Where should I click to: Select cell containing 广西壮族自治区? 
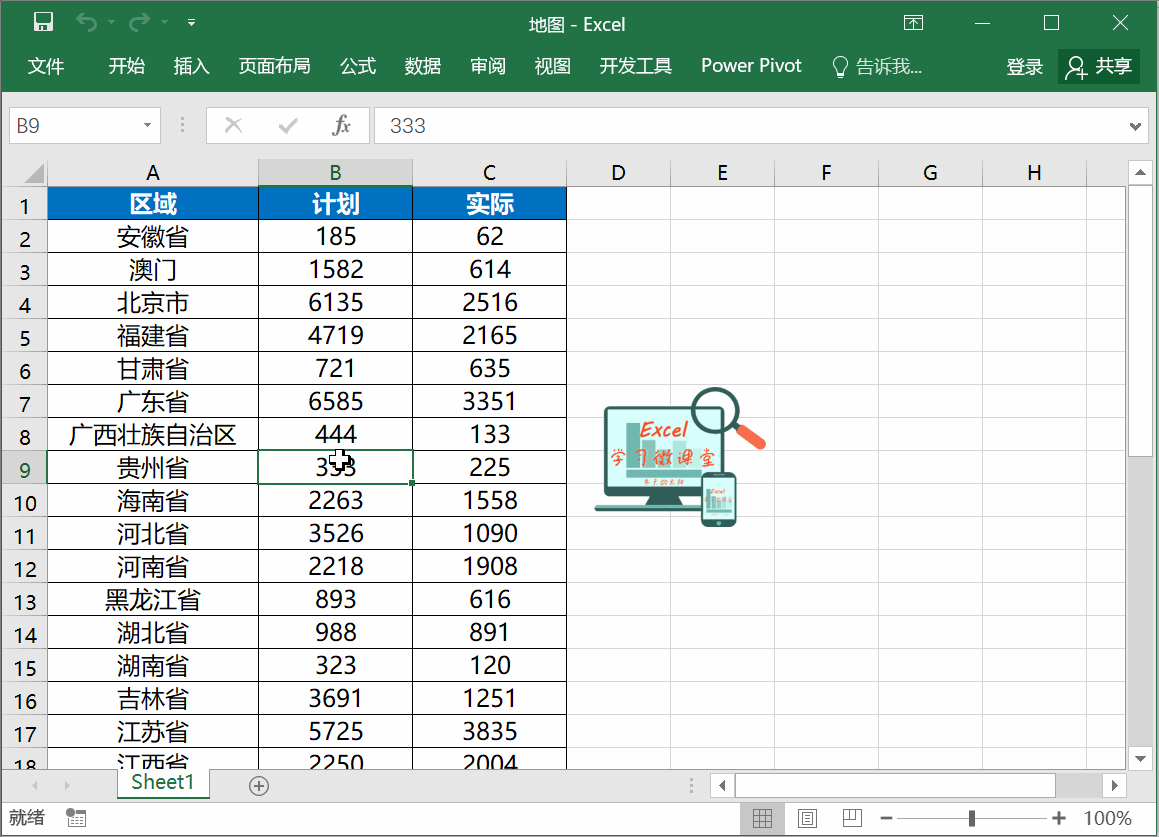153,435
